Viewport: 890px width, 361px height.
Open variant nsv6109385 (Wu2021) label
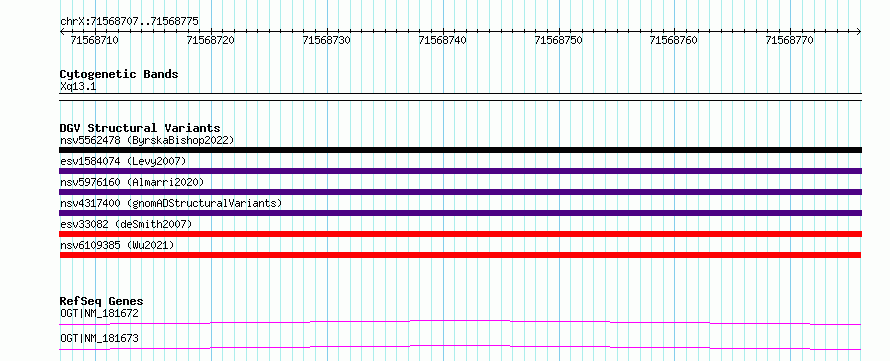pyautogui.click(x=117, y=245)
